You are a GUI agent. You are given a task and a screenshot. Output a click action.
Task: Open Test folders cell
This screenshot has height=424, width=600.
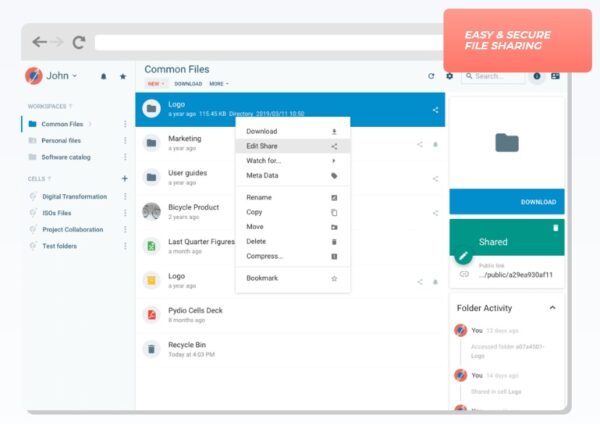[59, 246]
